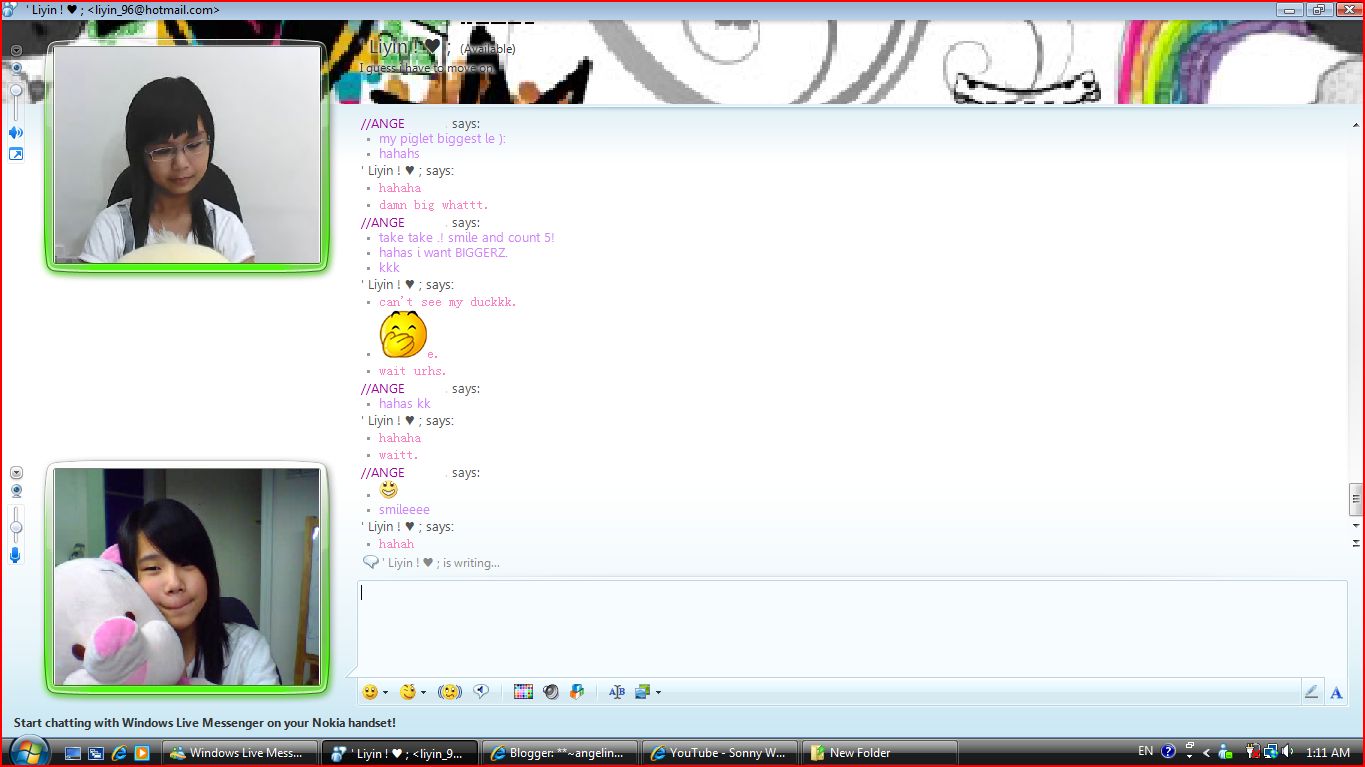Click your own webcam icon

[x=16, y=491]
